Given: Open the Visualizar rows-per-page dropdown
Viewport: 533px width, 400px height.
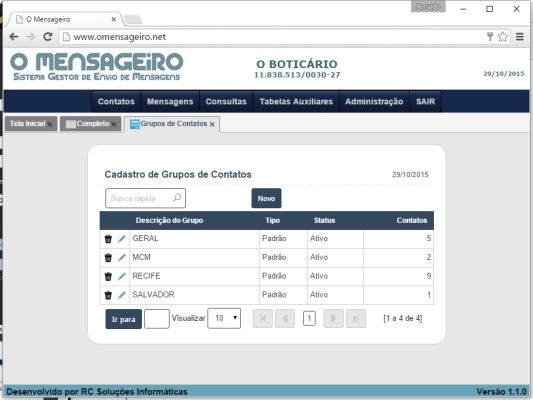Looking at the screenshot, I should (224, 318).
